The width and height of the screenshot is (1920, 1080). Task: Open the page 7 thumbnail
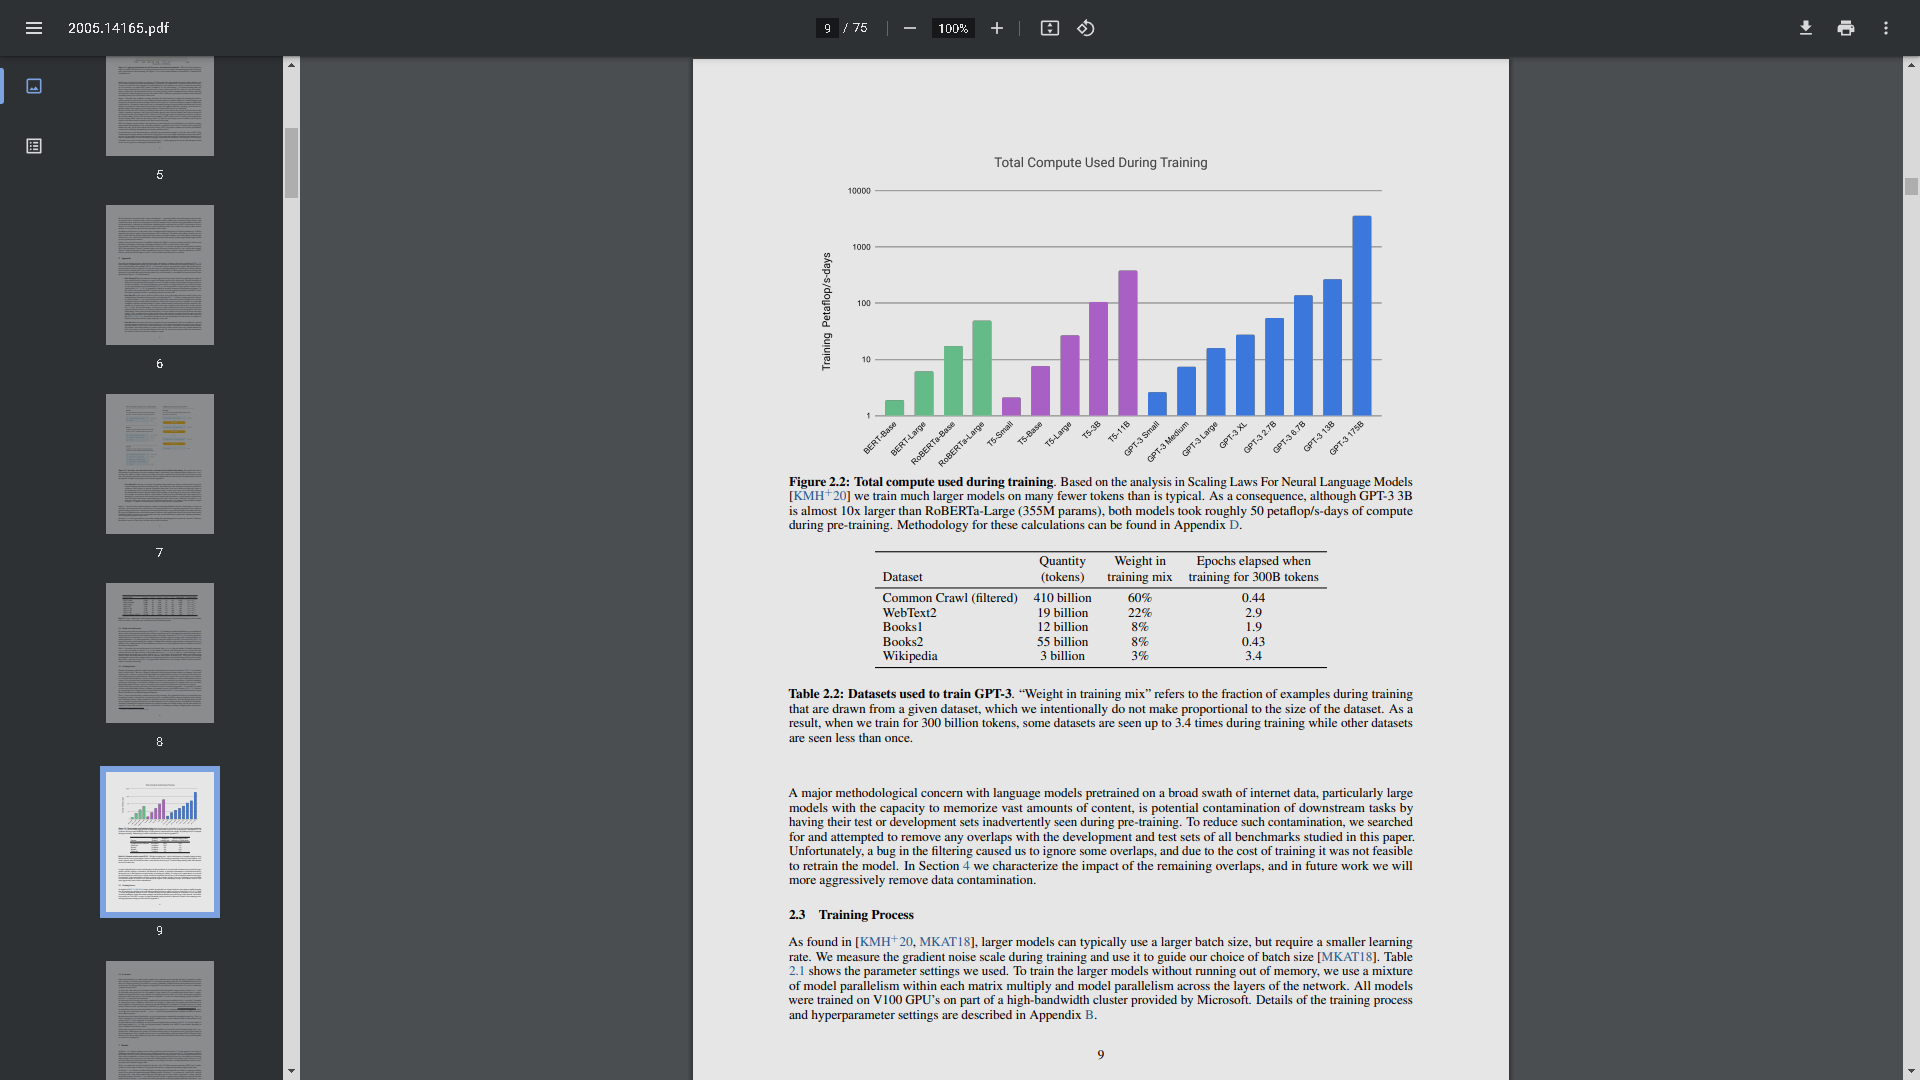(x=160, y=464)
